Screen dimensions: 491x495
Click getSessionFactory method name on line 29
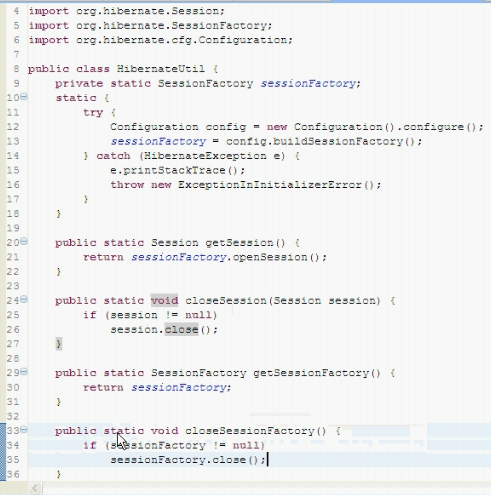pyautogui.click(x=311, y=373)
